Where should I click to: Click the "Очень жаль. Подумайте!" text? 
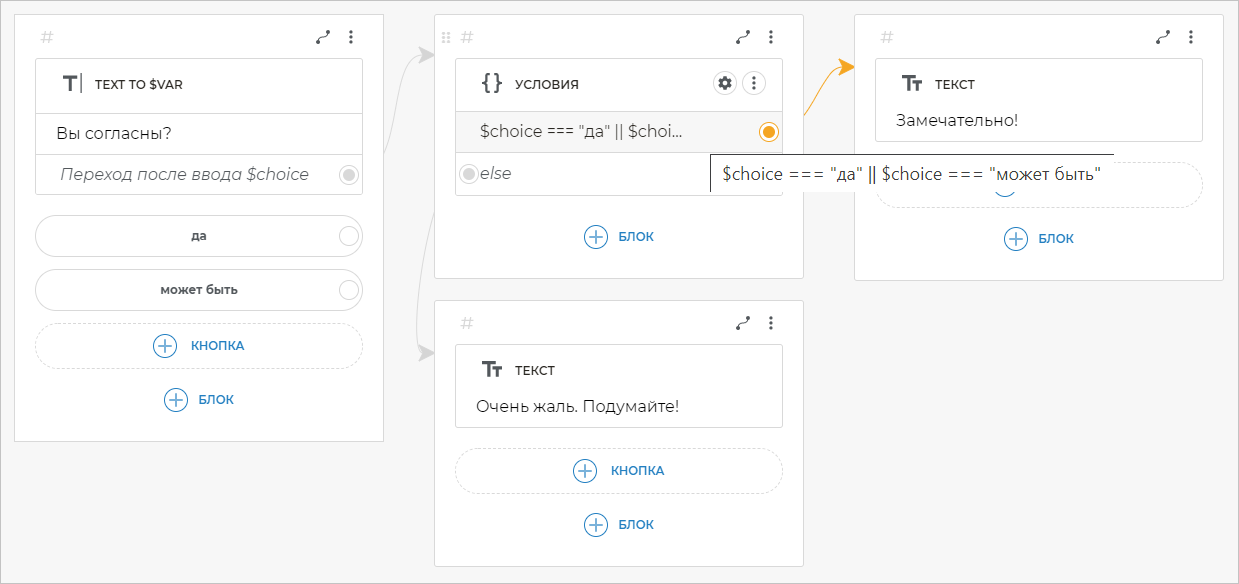pos(577,407)
